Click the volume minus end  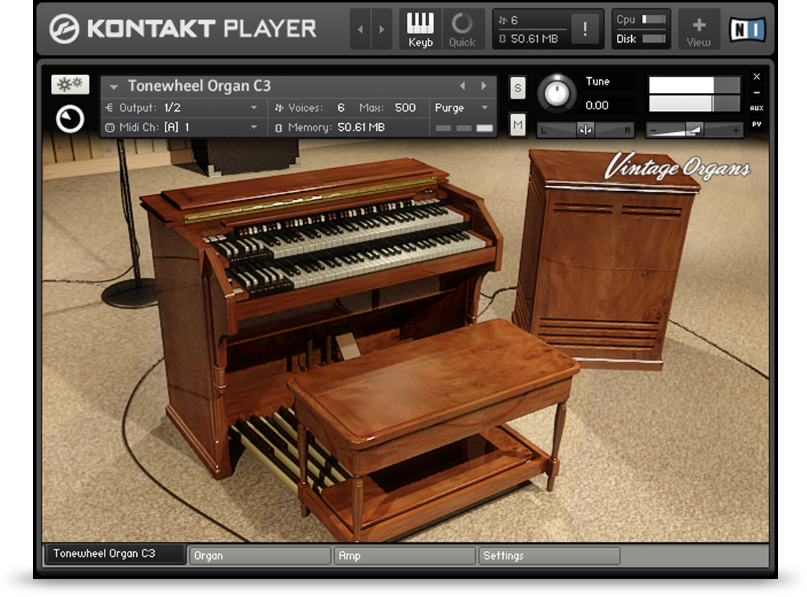(653, 131)
